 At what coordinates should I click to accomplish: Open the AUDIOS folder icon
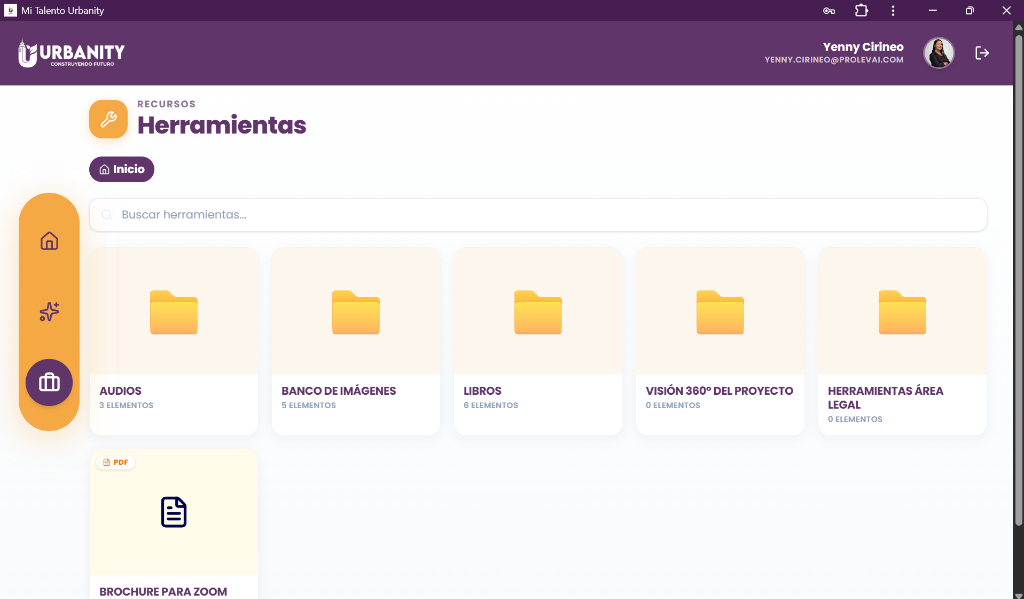[174, 312]
